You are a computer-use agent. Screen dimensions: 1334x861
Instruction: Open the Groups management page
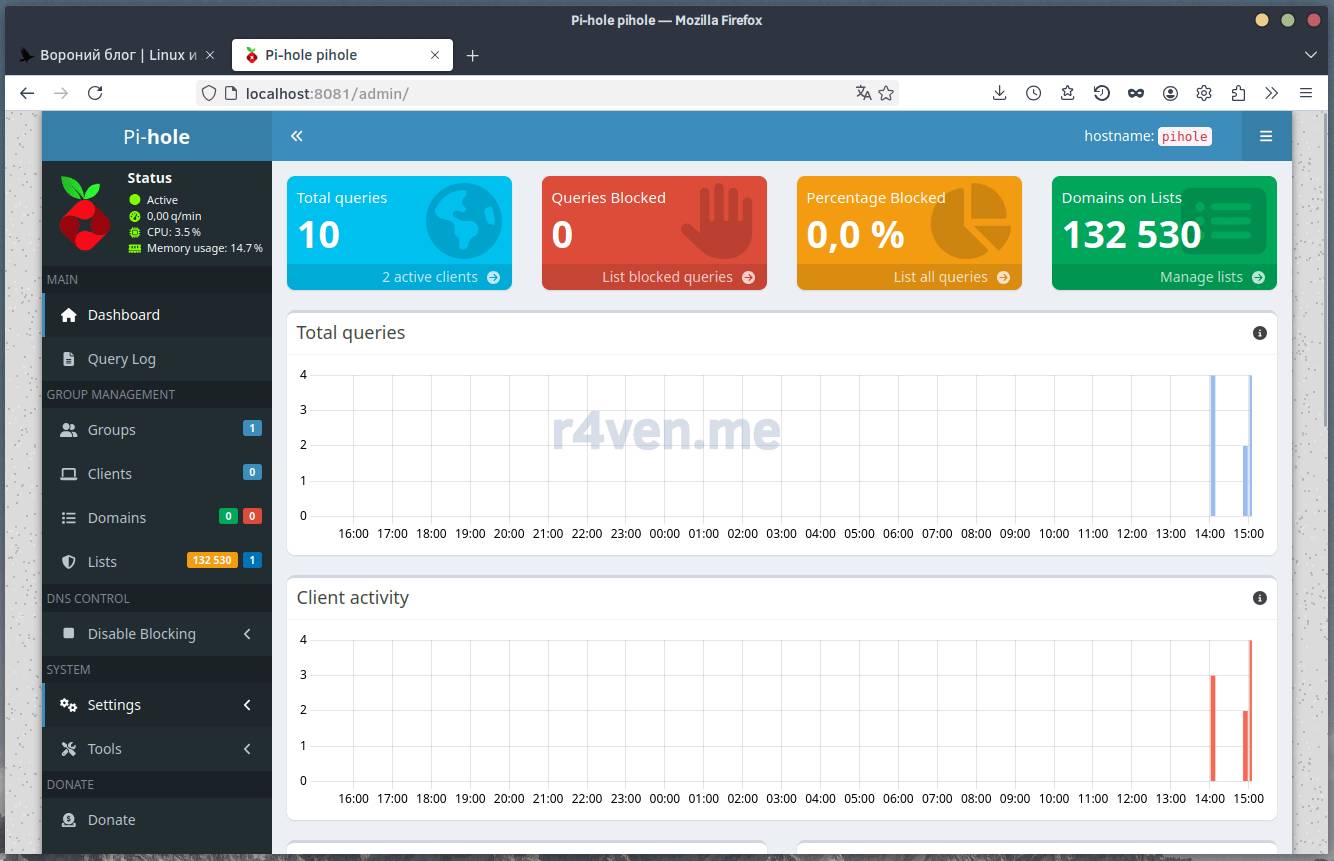[x=111, y=430]
